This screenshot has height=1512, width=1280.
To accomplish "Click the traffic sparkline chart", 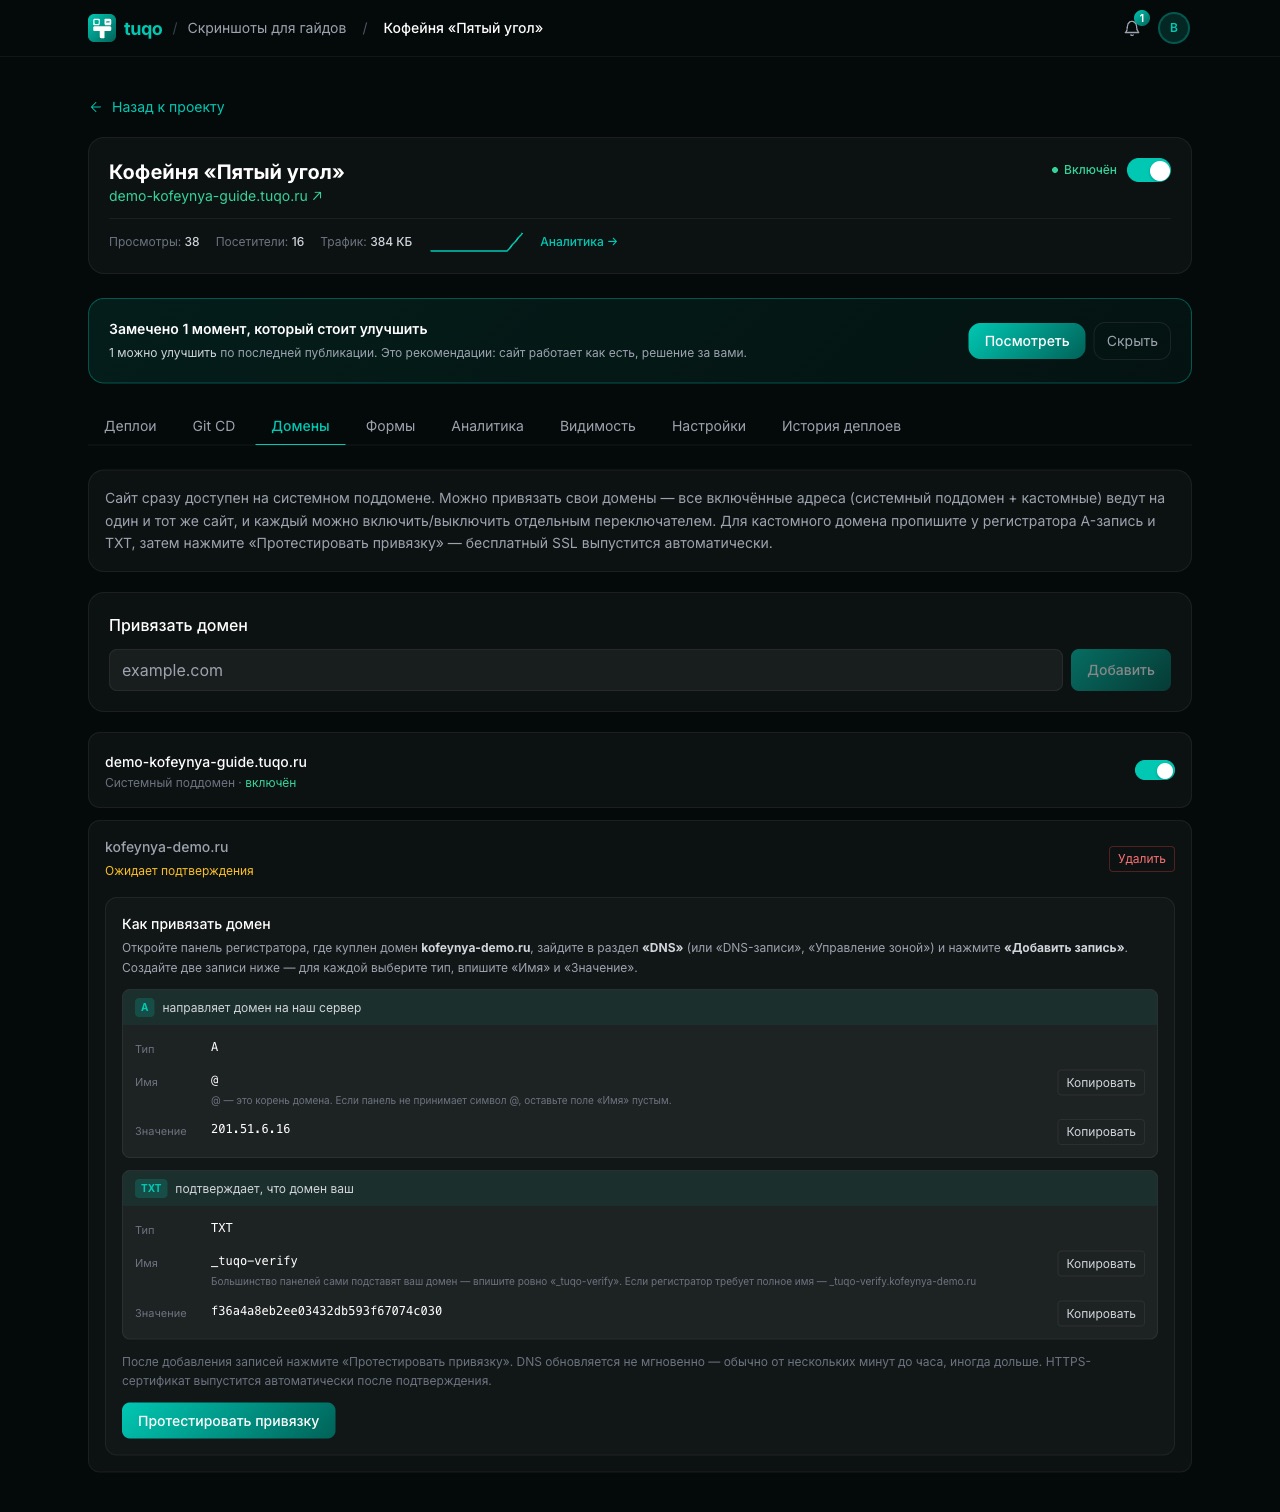I will (476, 242).
